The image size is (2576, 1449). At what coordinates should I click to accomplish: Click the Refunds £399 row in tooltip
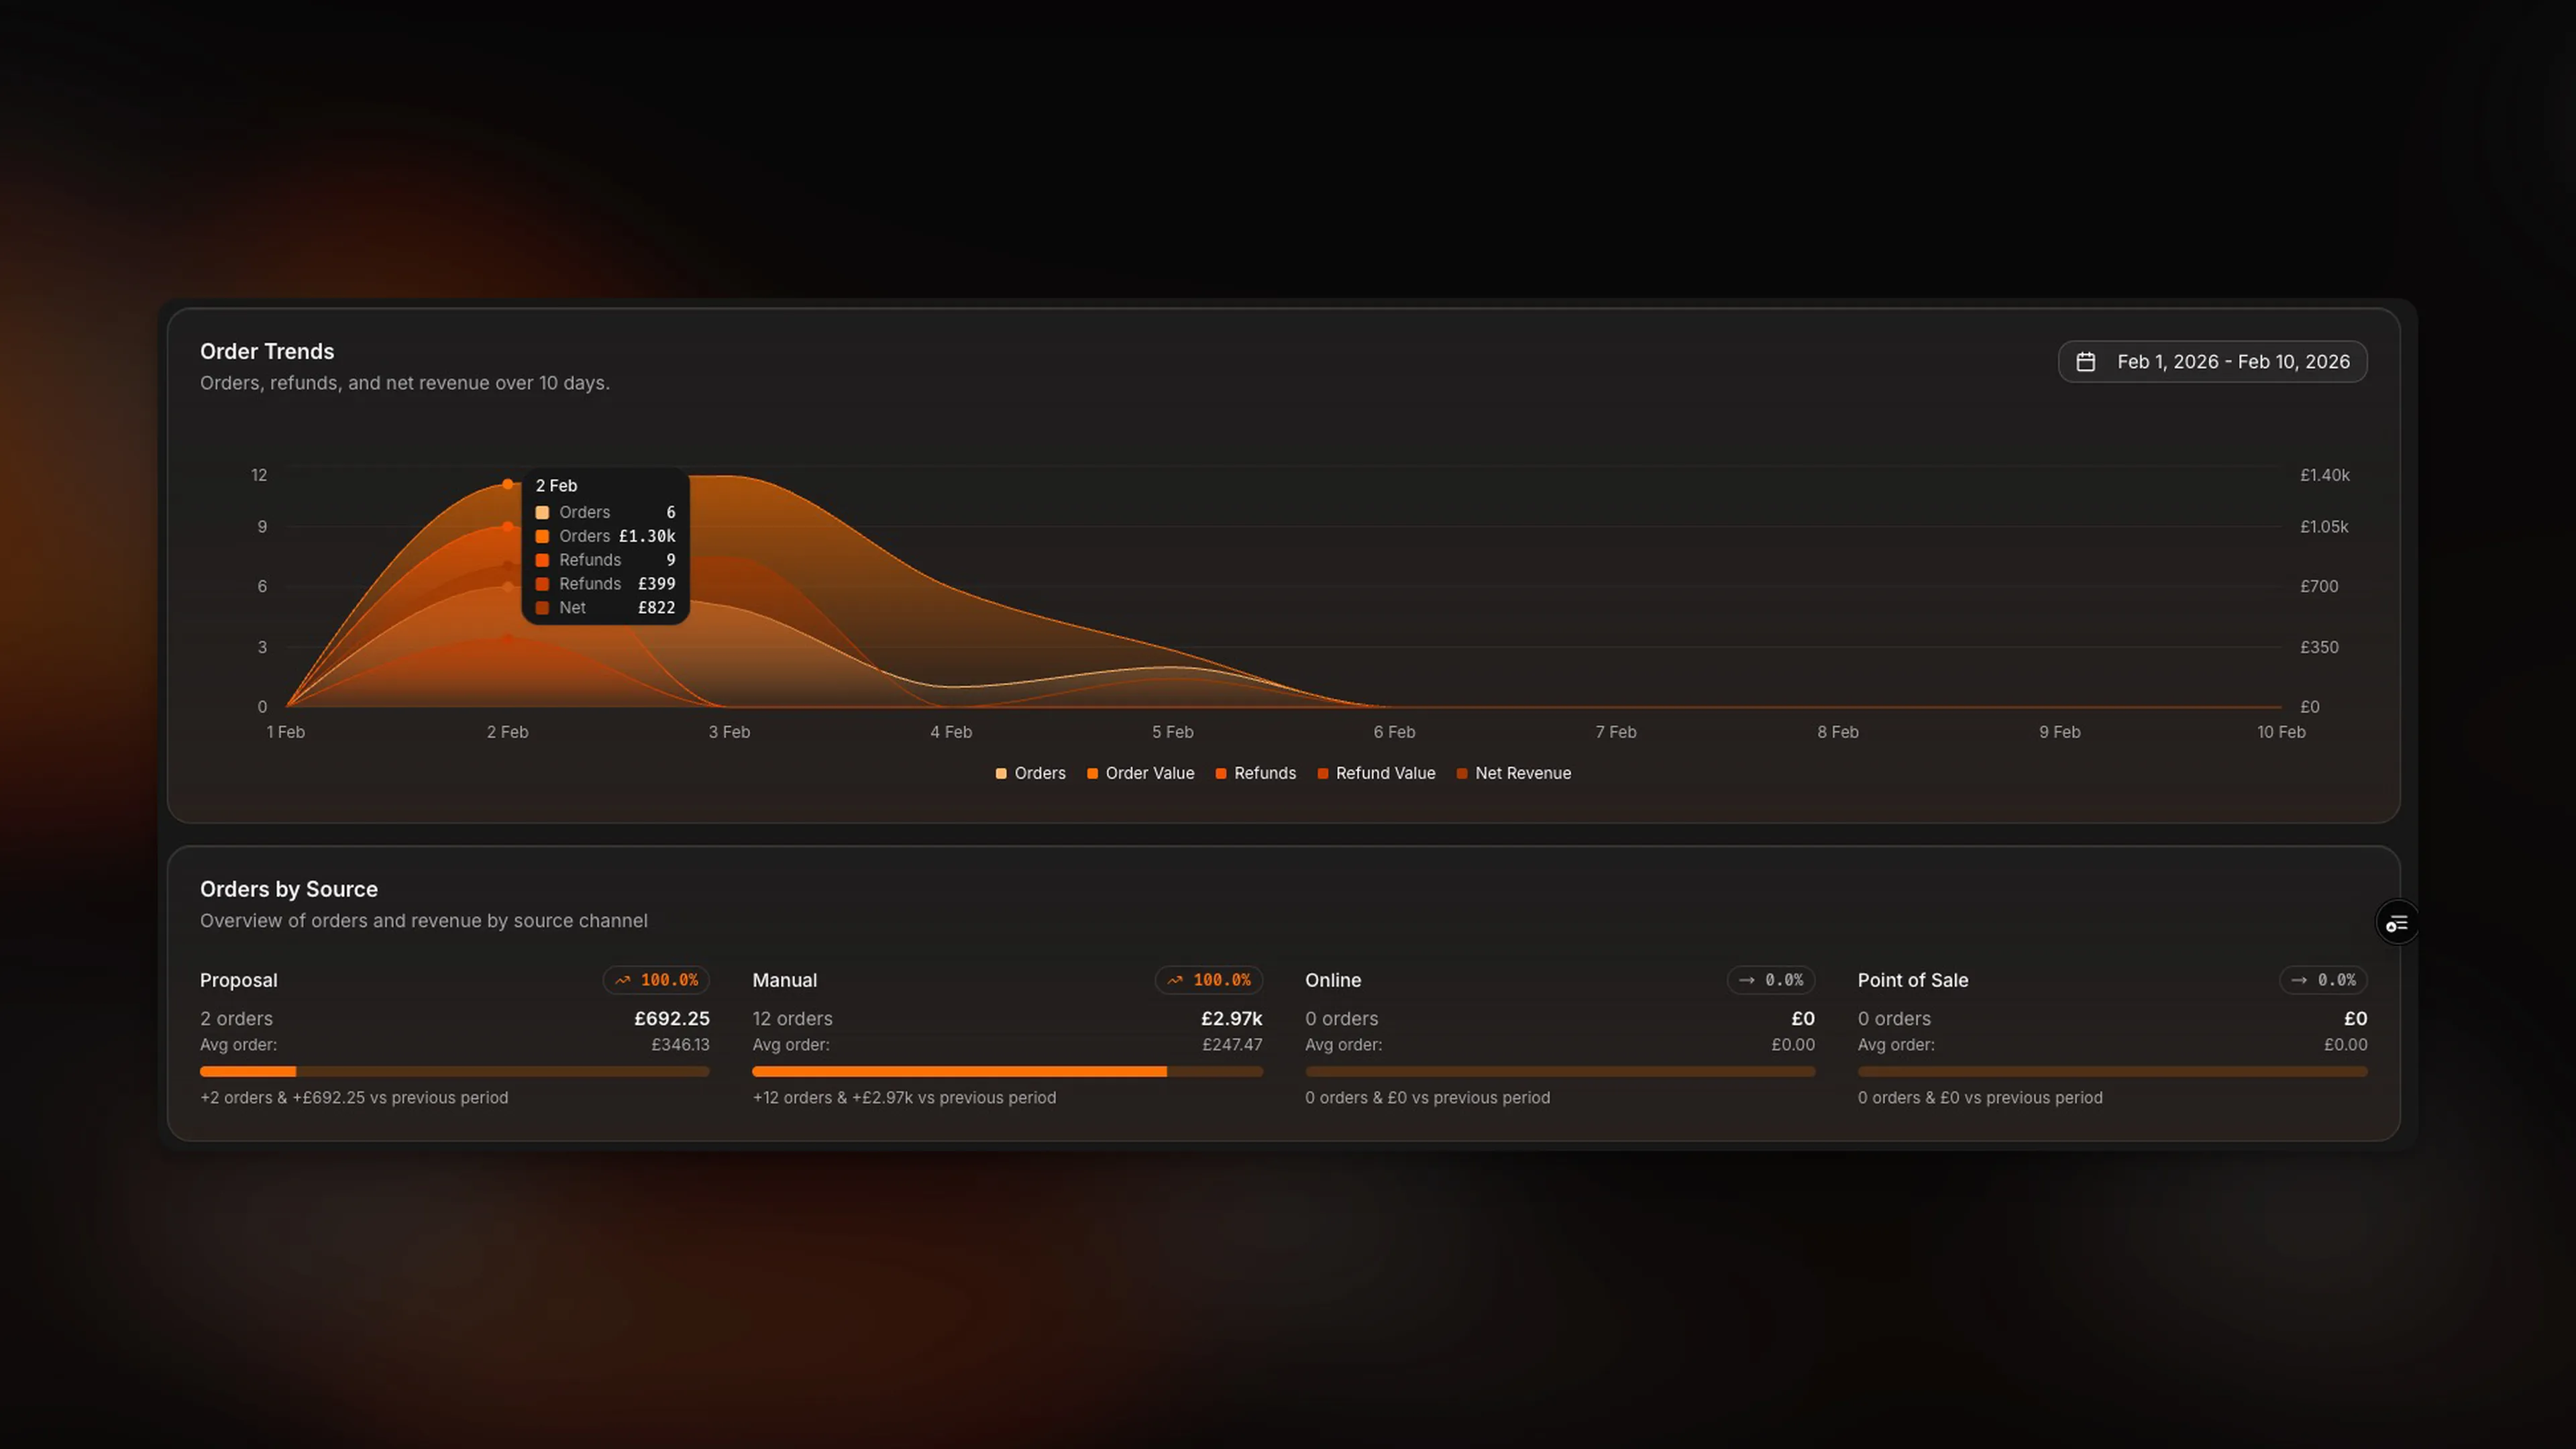605,584
